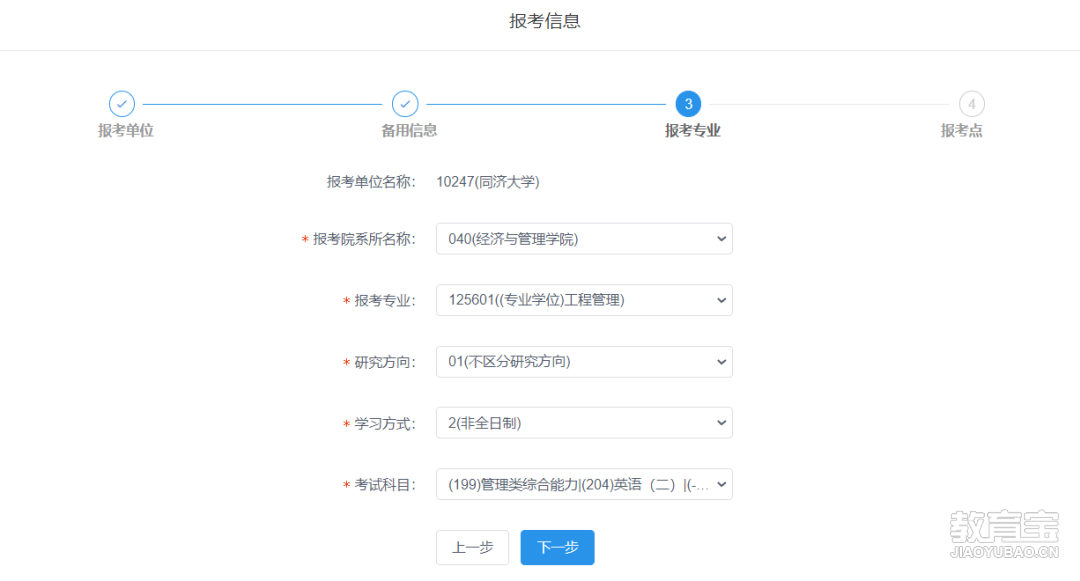Click the 上一步 button
This screenshot has height=581, width=1080.
click(x=472, y=547)
